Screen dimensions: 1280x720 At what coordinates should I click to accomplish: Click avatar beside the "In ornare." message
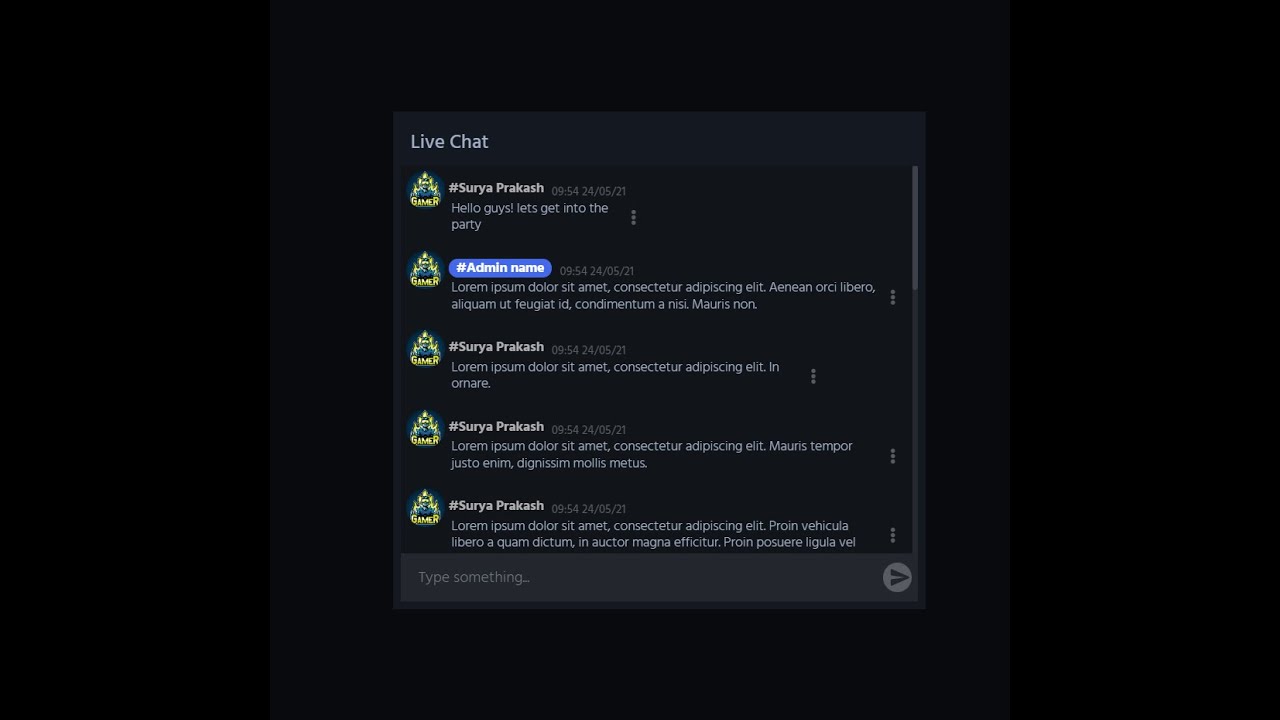(426, 349)
